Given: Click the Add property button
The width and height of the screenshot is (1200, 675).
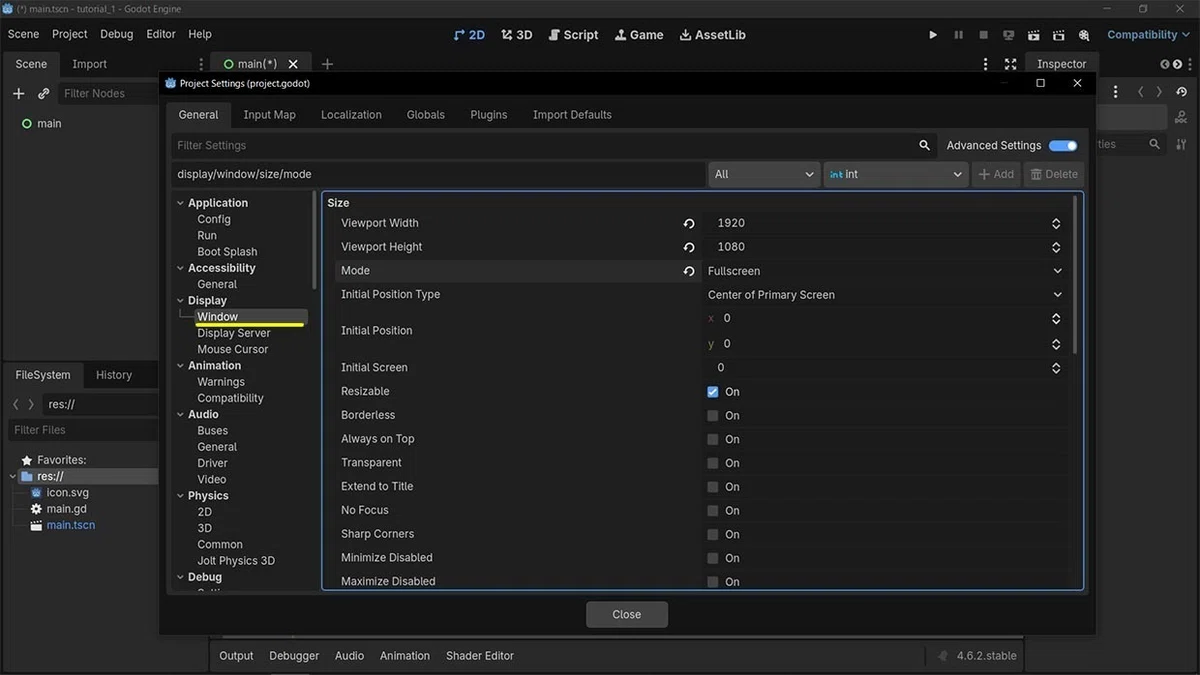Looking at the screenshot, I should pos(996,174).
